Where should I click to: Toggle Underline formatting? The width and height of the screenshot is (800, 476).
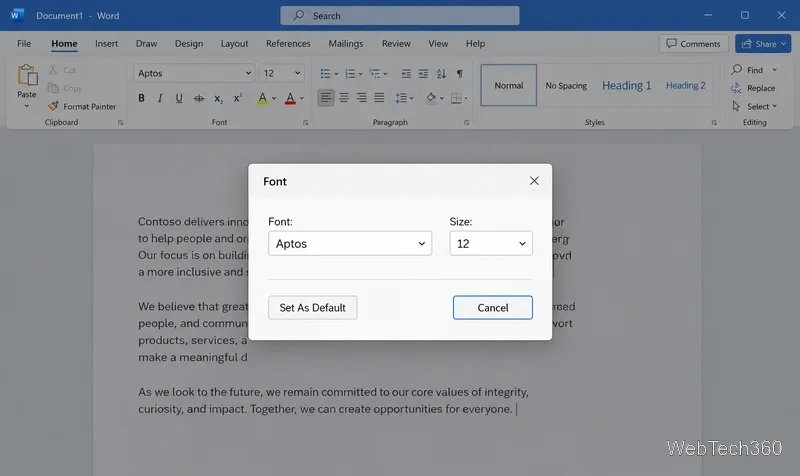coord(179,98)
